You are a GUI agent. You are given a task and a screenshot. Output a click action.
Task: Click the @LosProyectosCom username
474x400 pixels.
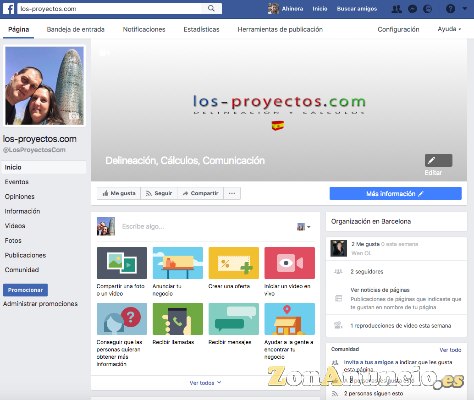pyautogui.click(x=34, y=150)
